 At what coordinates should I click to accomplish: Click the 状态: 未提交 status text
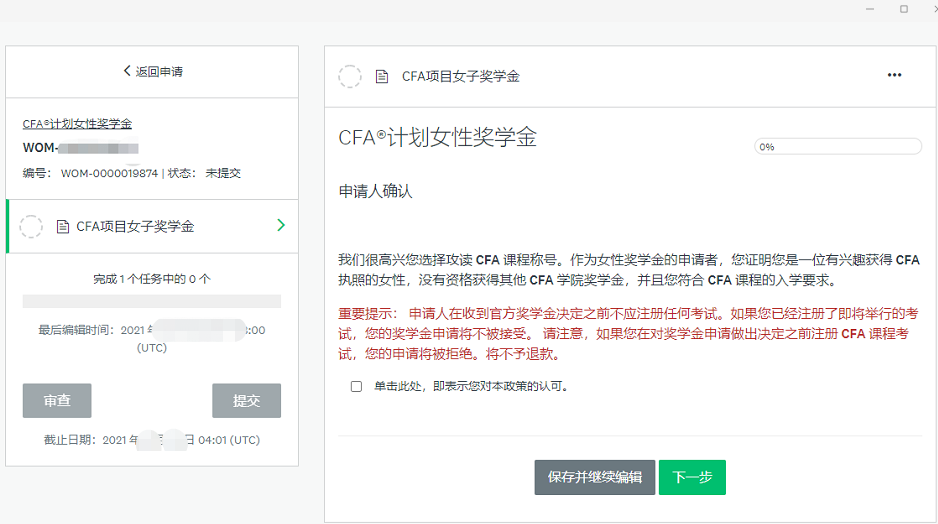204,173
